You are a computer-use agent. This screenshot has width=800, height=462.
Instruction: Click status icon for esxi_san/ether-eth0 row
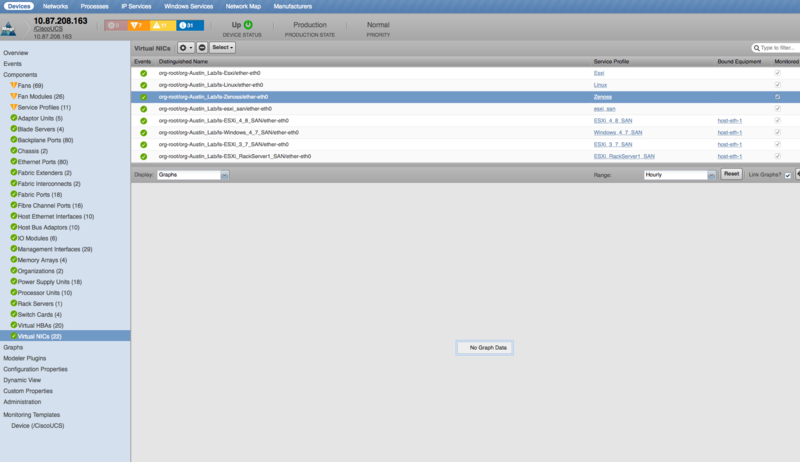coord(143,109)
